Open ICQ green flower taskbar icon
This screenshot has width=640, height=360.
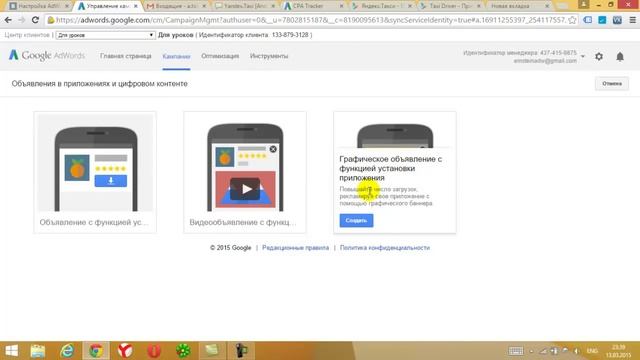click(183, 351)
